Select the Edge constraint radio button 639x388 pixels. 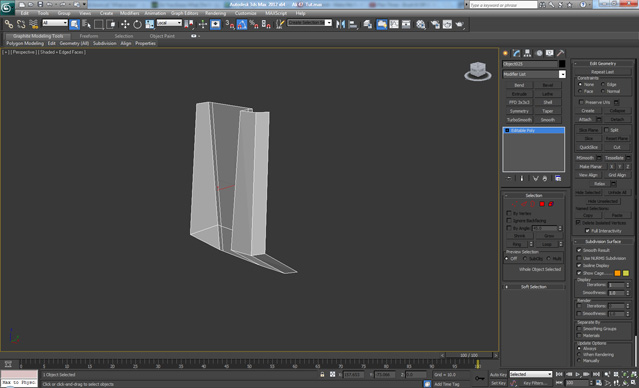pos(603,84)
